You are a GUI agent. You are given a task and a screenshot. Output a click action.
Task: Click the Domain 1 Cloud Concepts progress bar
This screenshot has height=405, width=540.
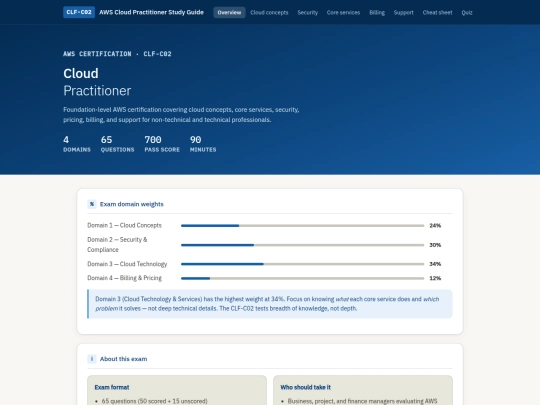[302, 226]
